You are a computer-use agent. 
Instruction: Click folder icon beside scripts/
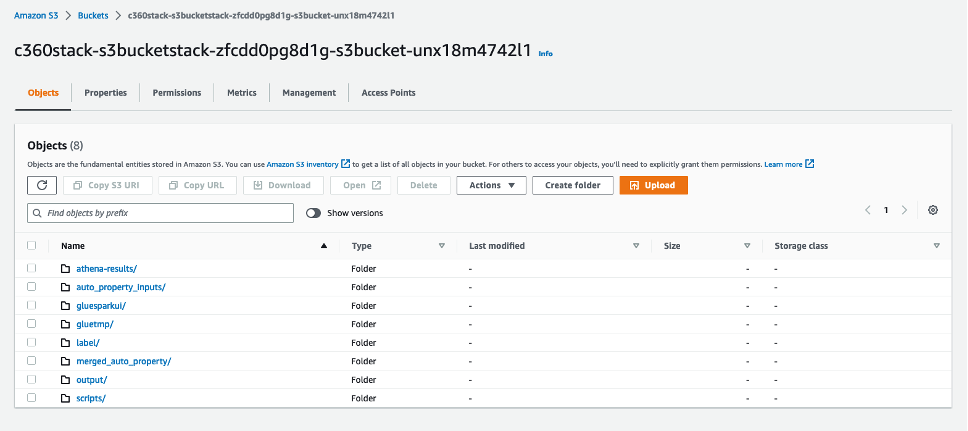tap(65, 398)
